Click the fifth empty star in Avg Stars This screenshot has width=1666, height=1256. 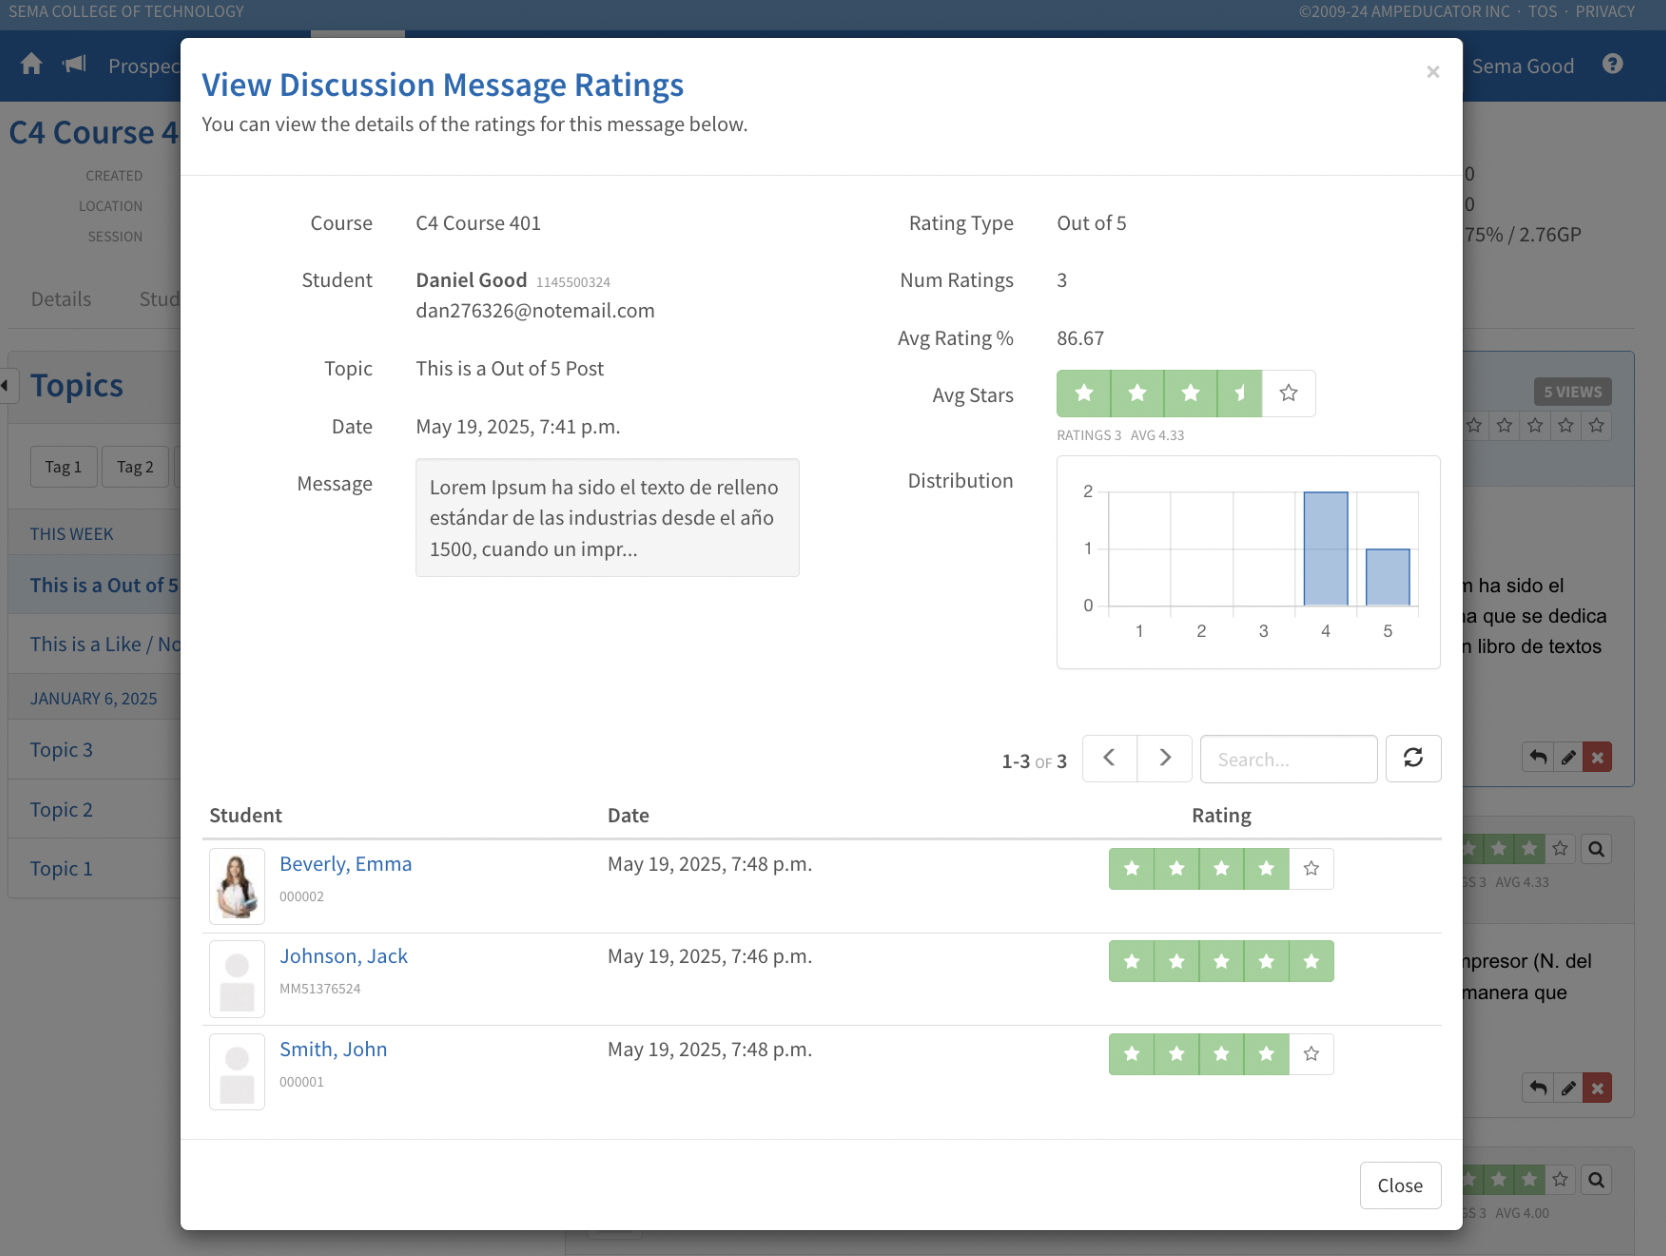(x=1288, y=393)
